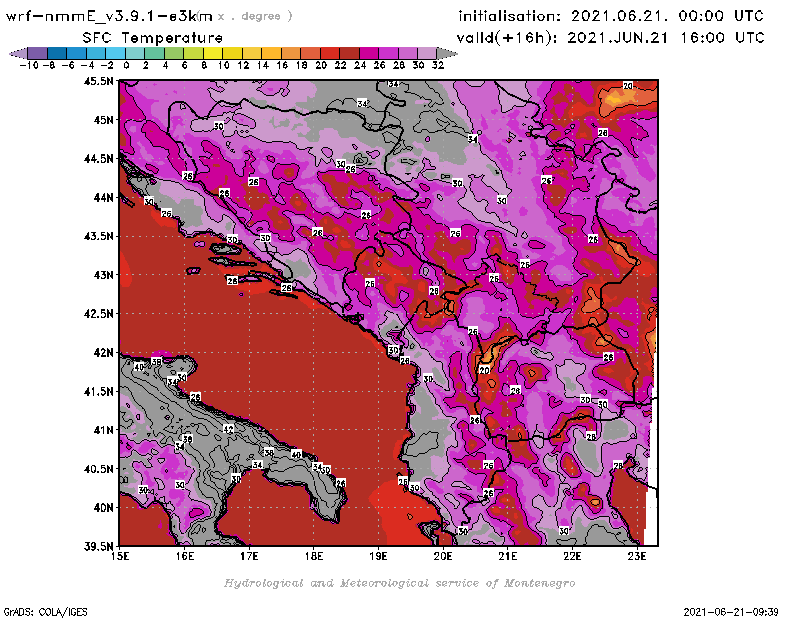This screenshot has width=800, height=618.
Task: Click the pale below -10 legend arrow
Action: pyautogui.click(x=18, y=53)
